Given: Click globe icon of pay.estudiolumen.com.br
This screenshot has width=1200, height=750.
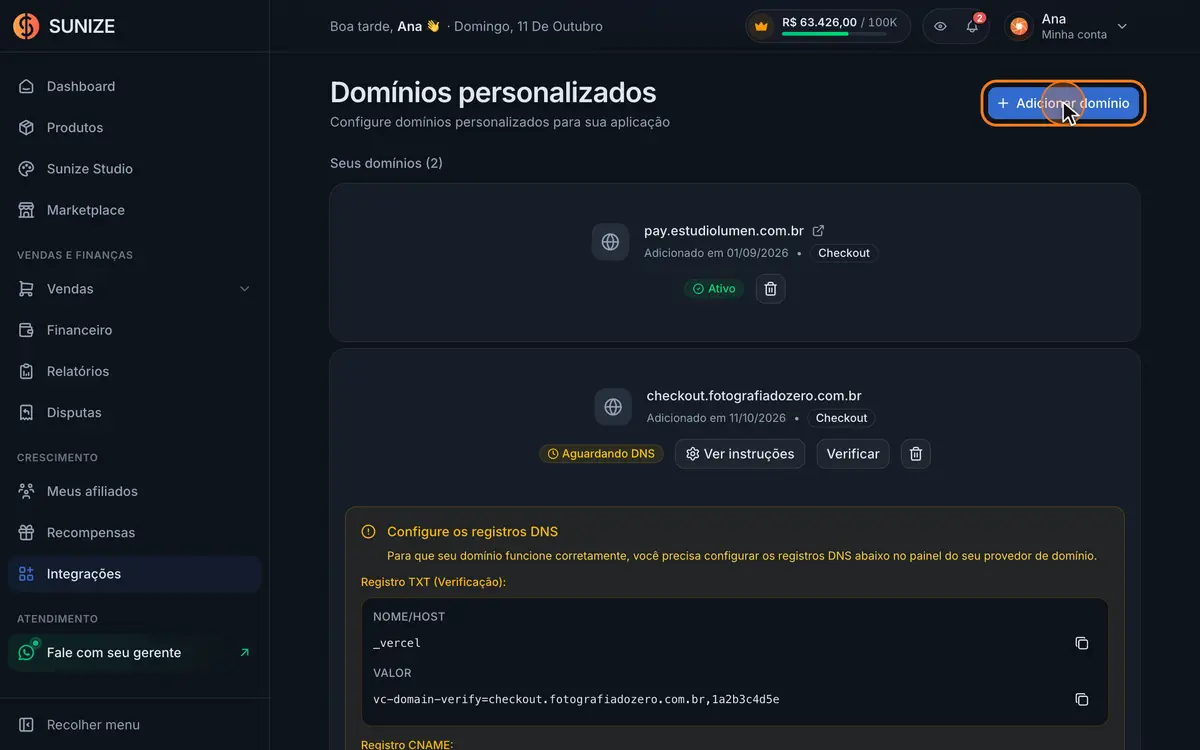Looking at the screenshot, I should tap(610, 242).
